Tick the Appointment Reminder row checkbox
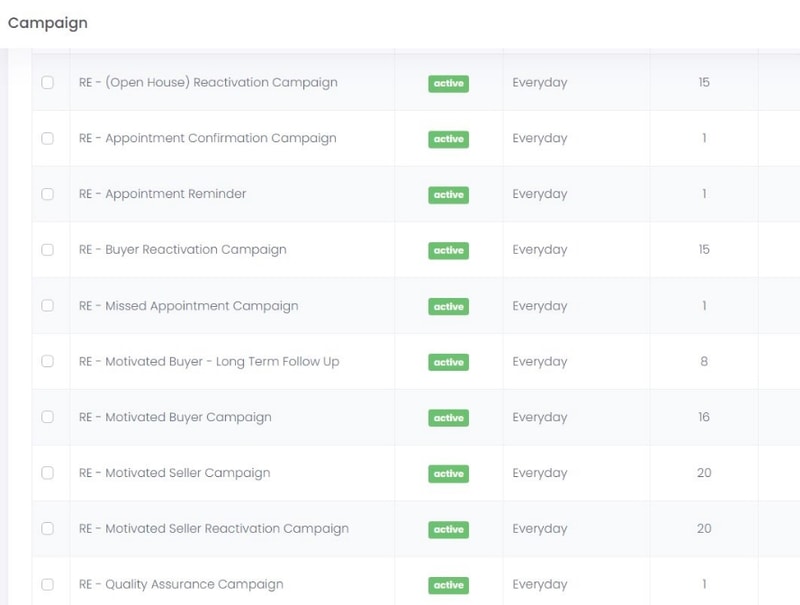Image resolution: width=800 pixels, height=605 pixels. (x=47, y=194)
